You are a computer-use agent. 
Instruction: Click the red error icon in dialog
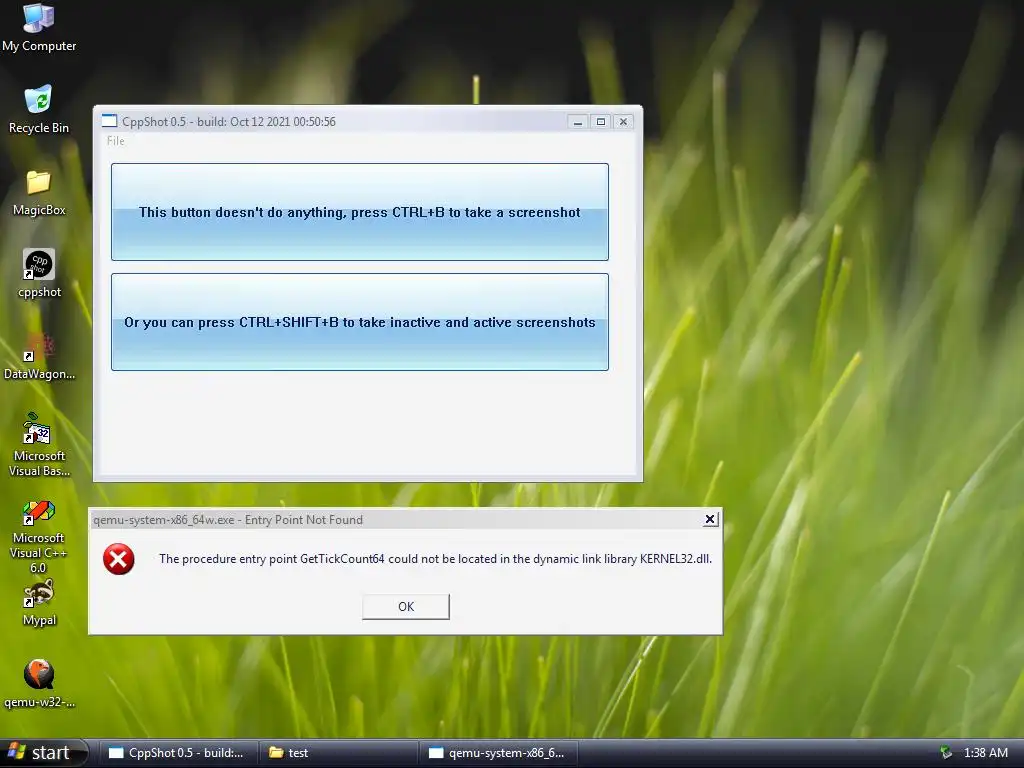119,559
